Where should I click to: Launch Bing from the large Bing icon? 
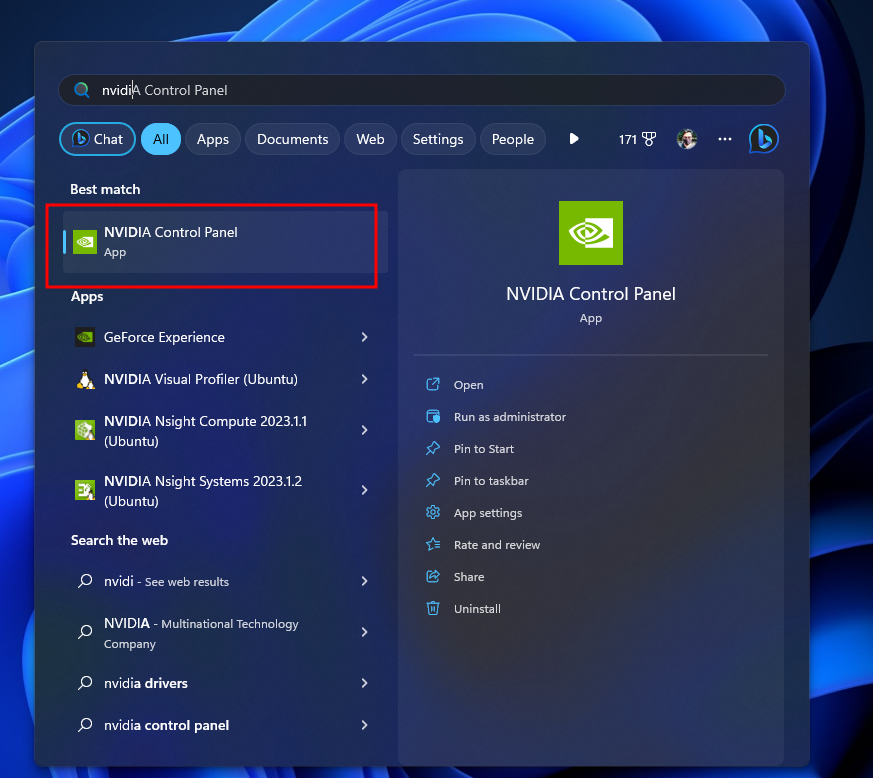coord(763,139)
